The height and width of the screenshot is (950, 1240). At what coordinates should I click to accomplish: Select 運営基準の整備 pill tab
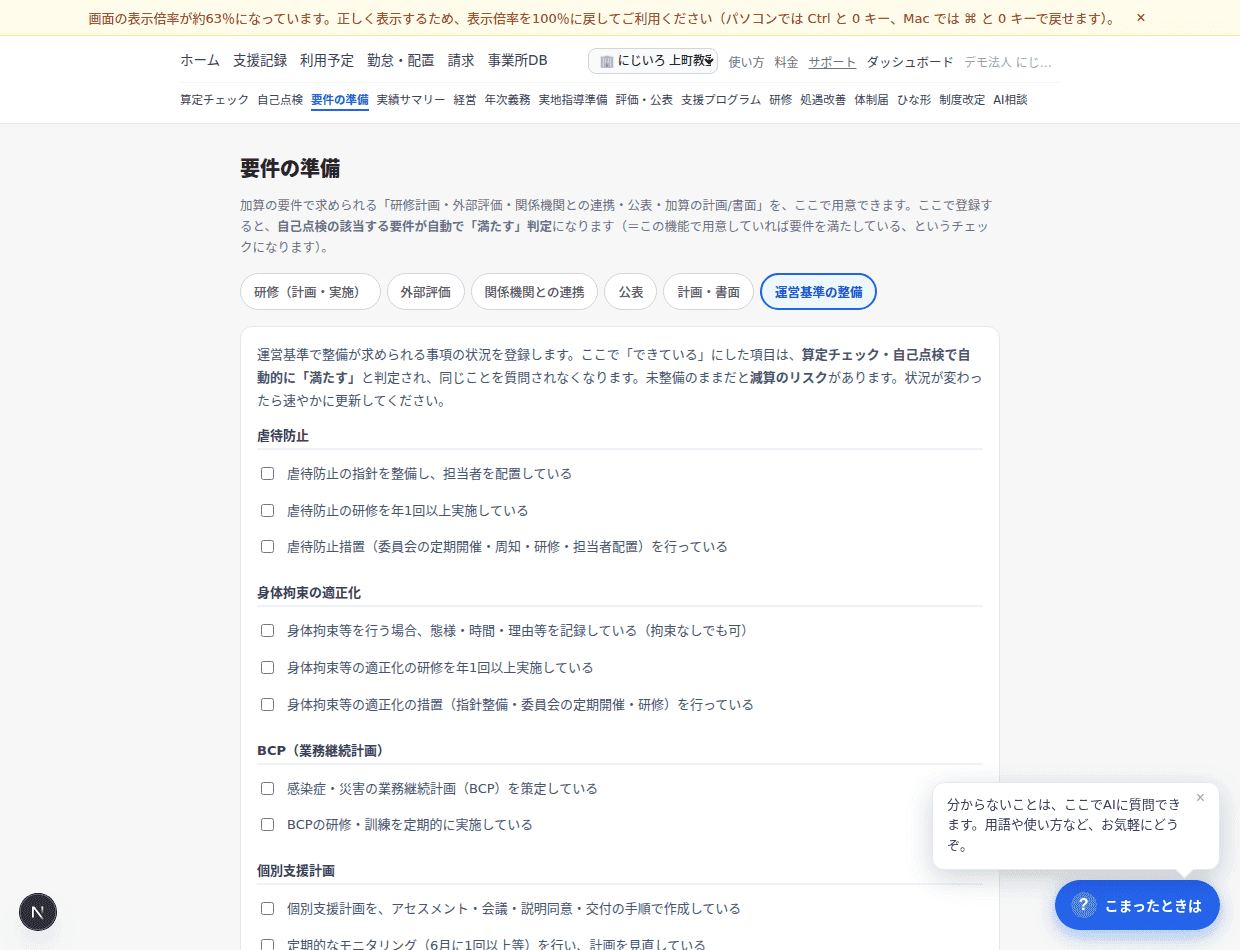(x=818, y=292)
